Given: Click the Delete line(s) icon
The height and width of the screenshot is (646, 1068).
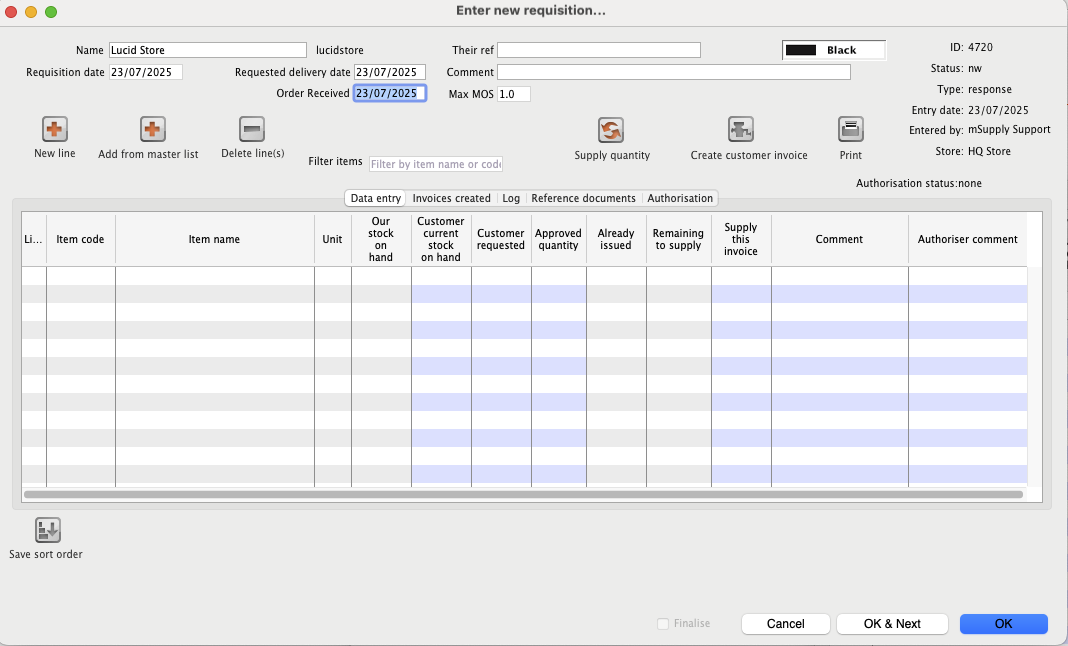Looking at the screenshot, I should coord(252,129).
